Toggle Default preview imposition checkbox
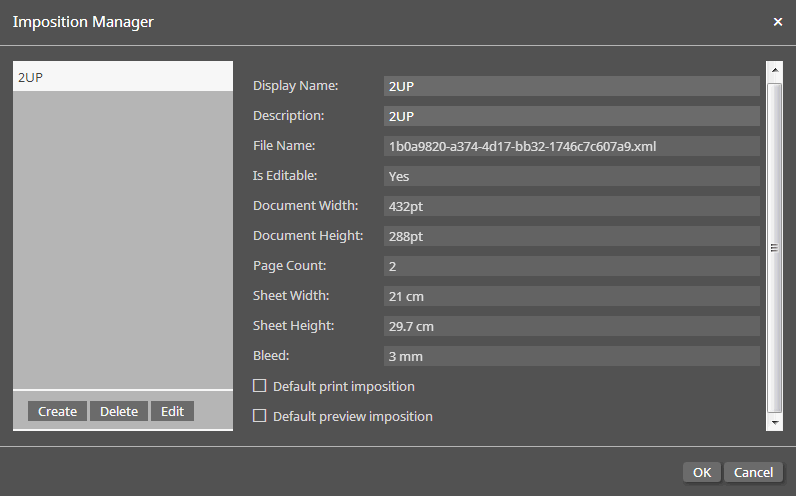Screen dimensions: 796x496 [260, 416]
